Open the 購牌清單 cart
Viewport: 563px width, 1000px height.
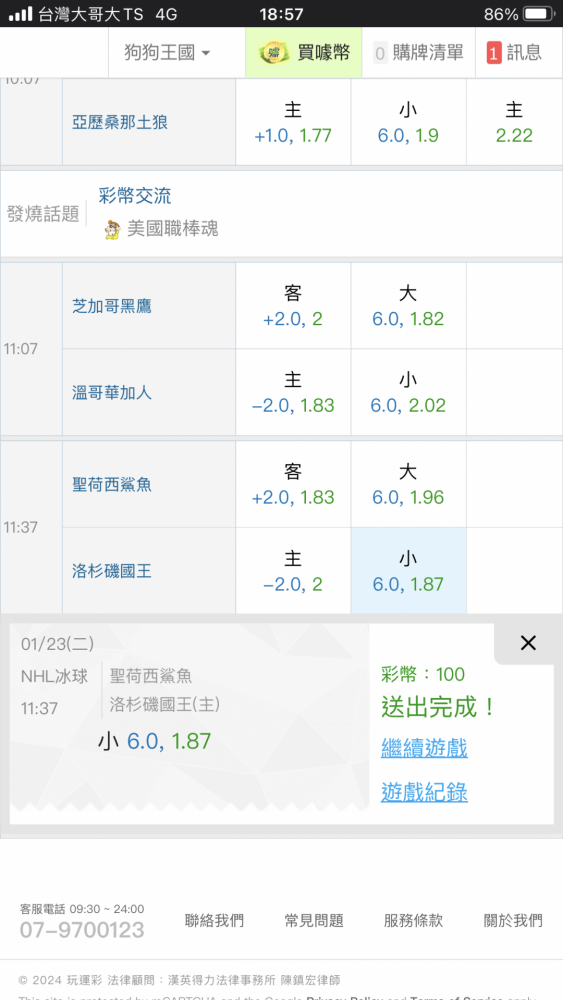tap(418, 52)
